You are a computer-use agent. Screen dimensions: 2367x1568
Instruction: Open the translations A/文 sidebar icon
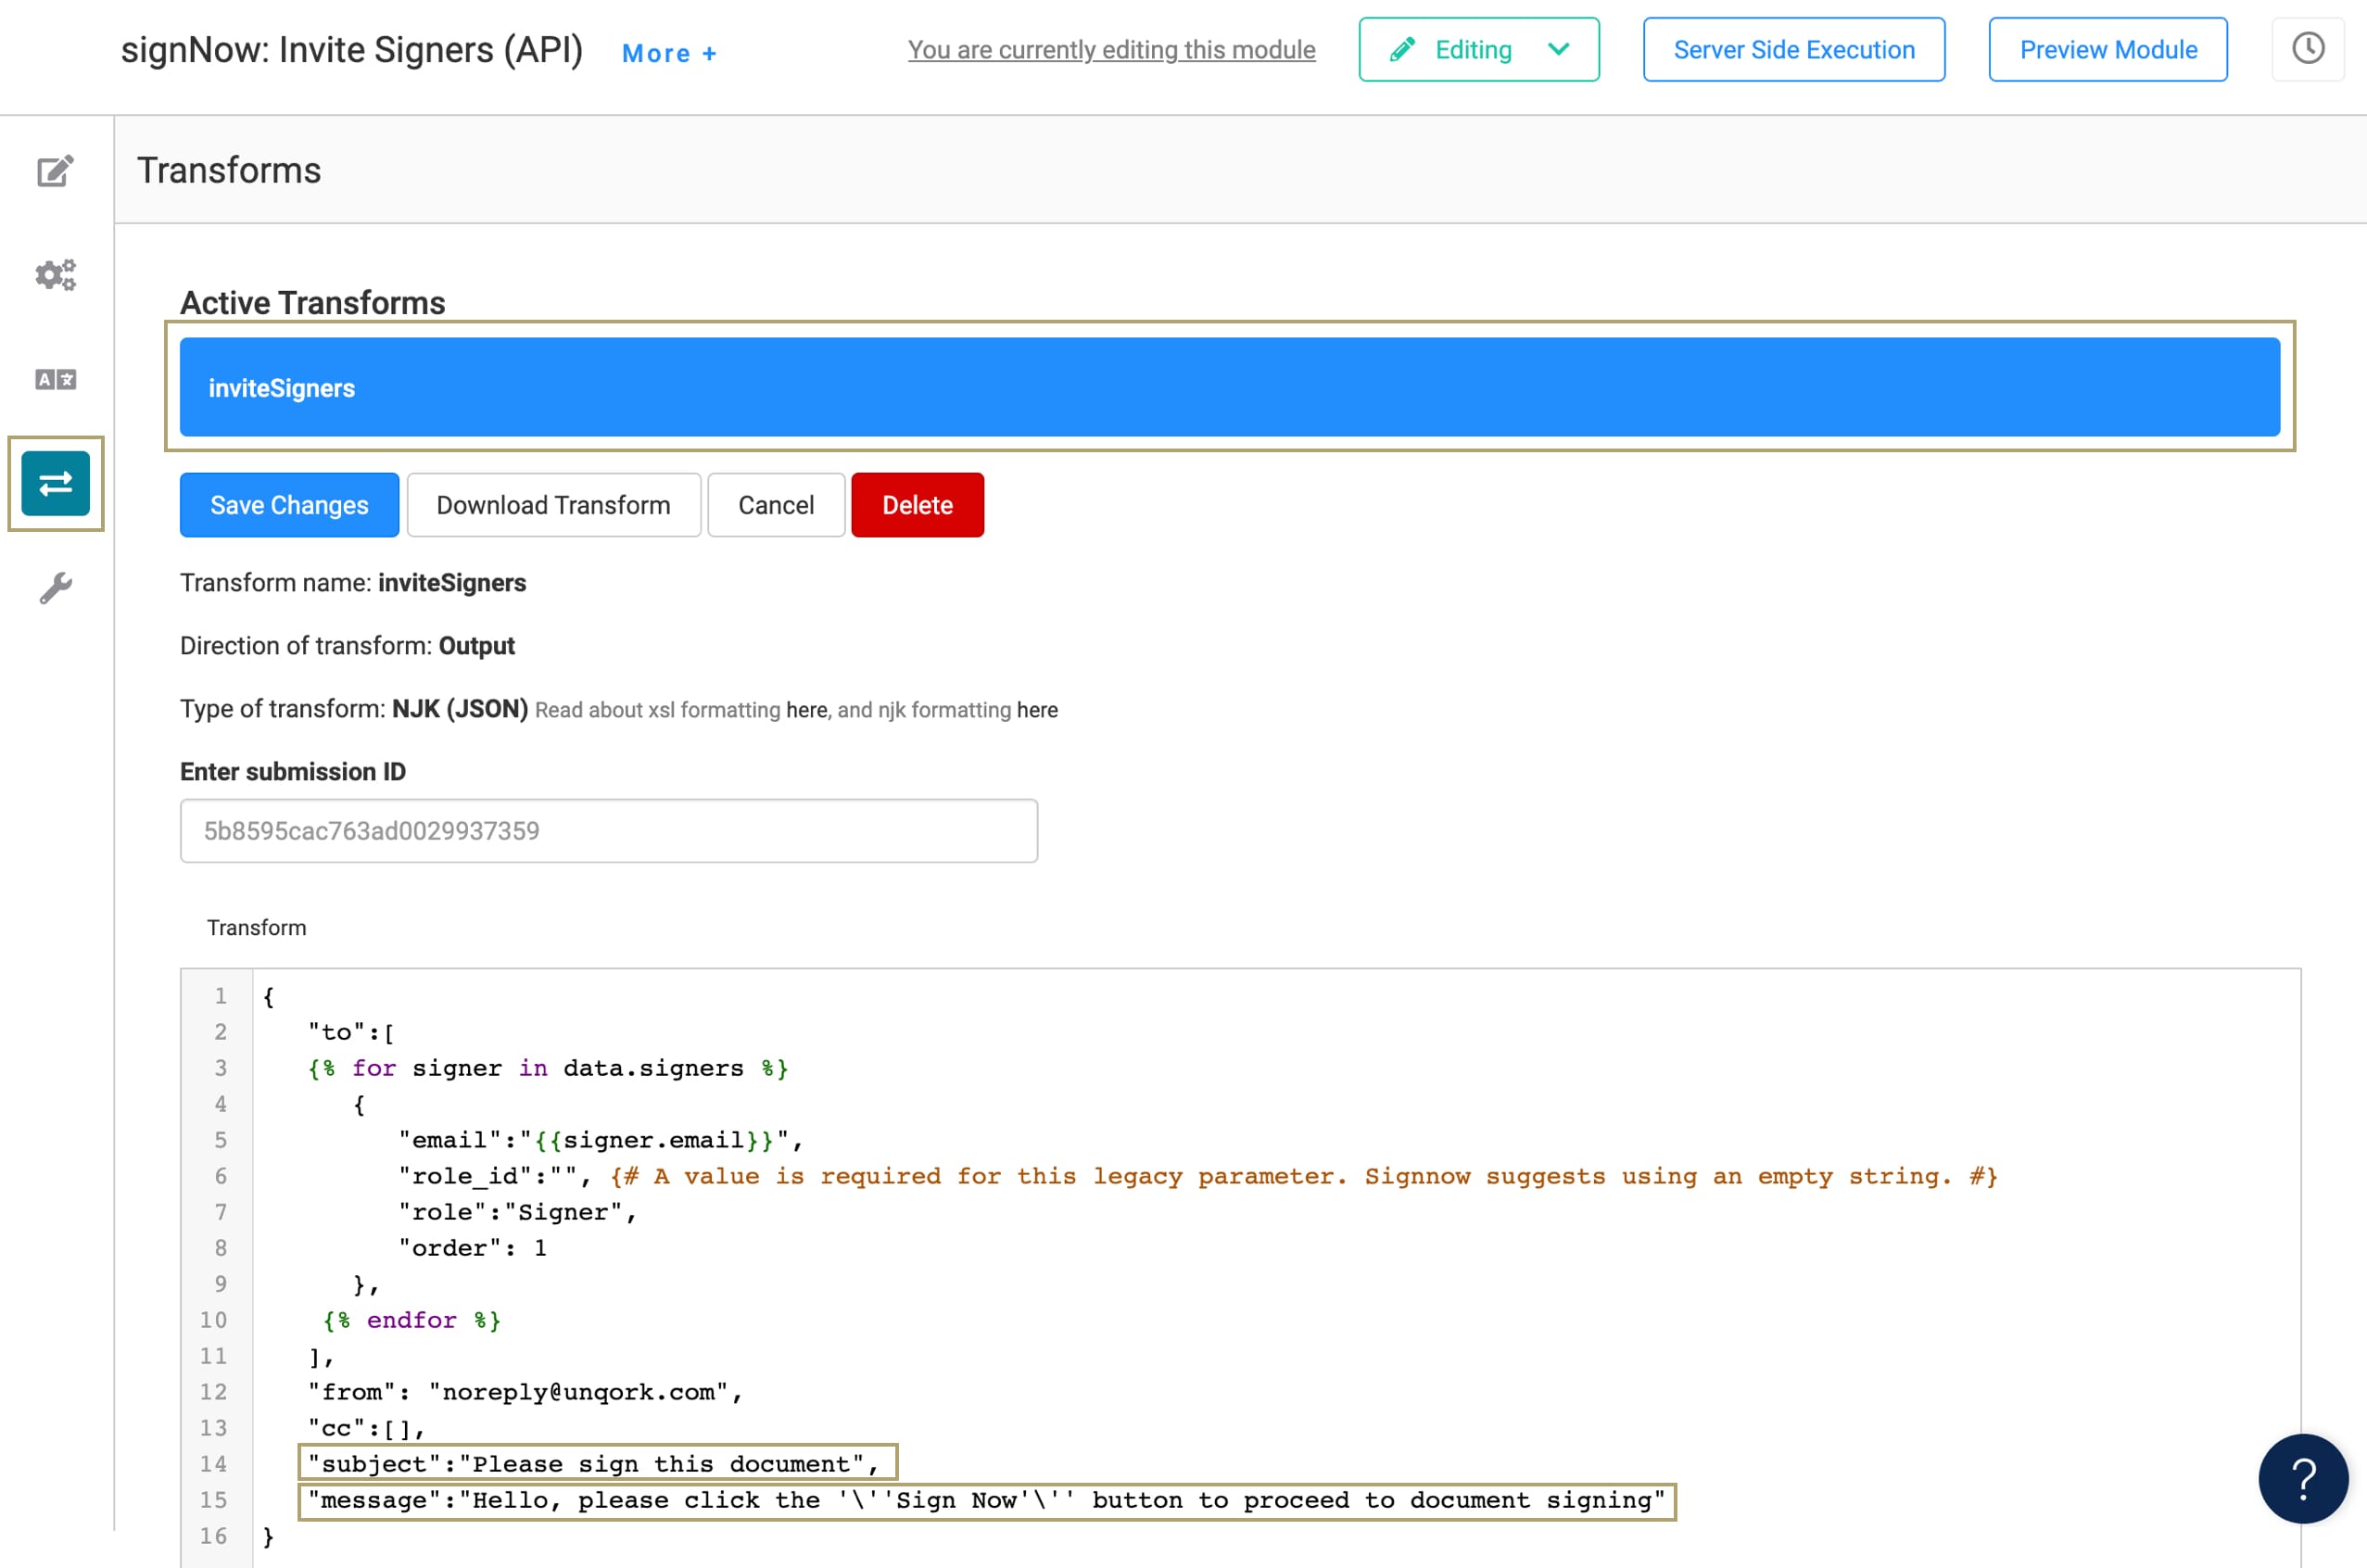coord(55,379)
